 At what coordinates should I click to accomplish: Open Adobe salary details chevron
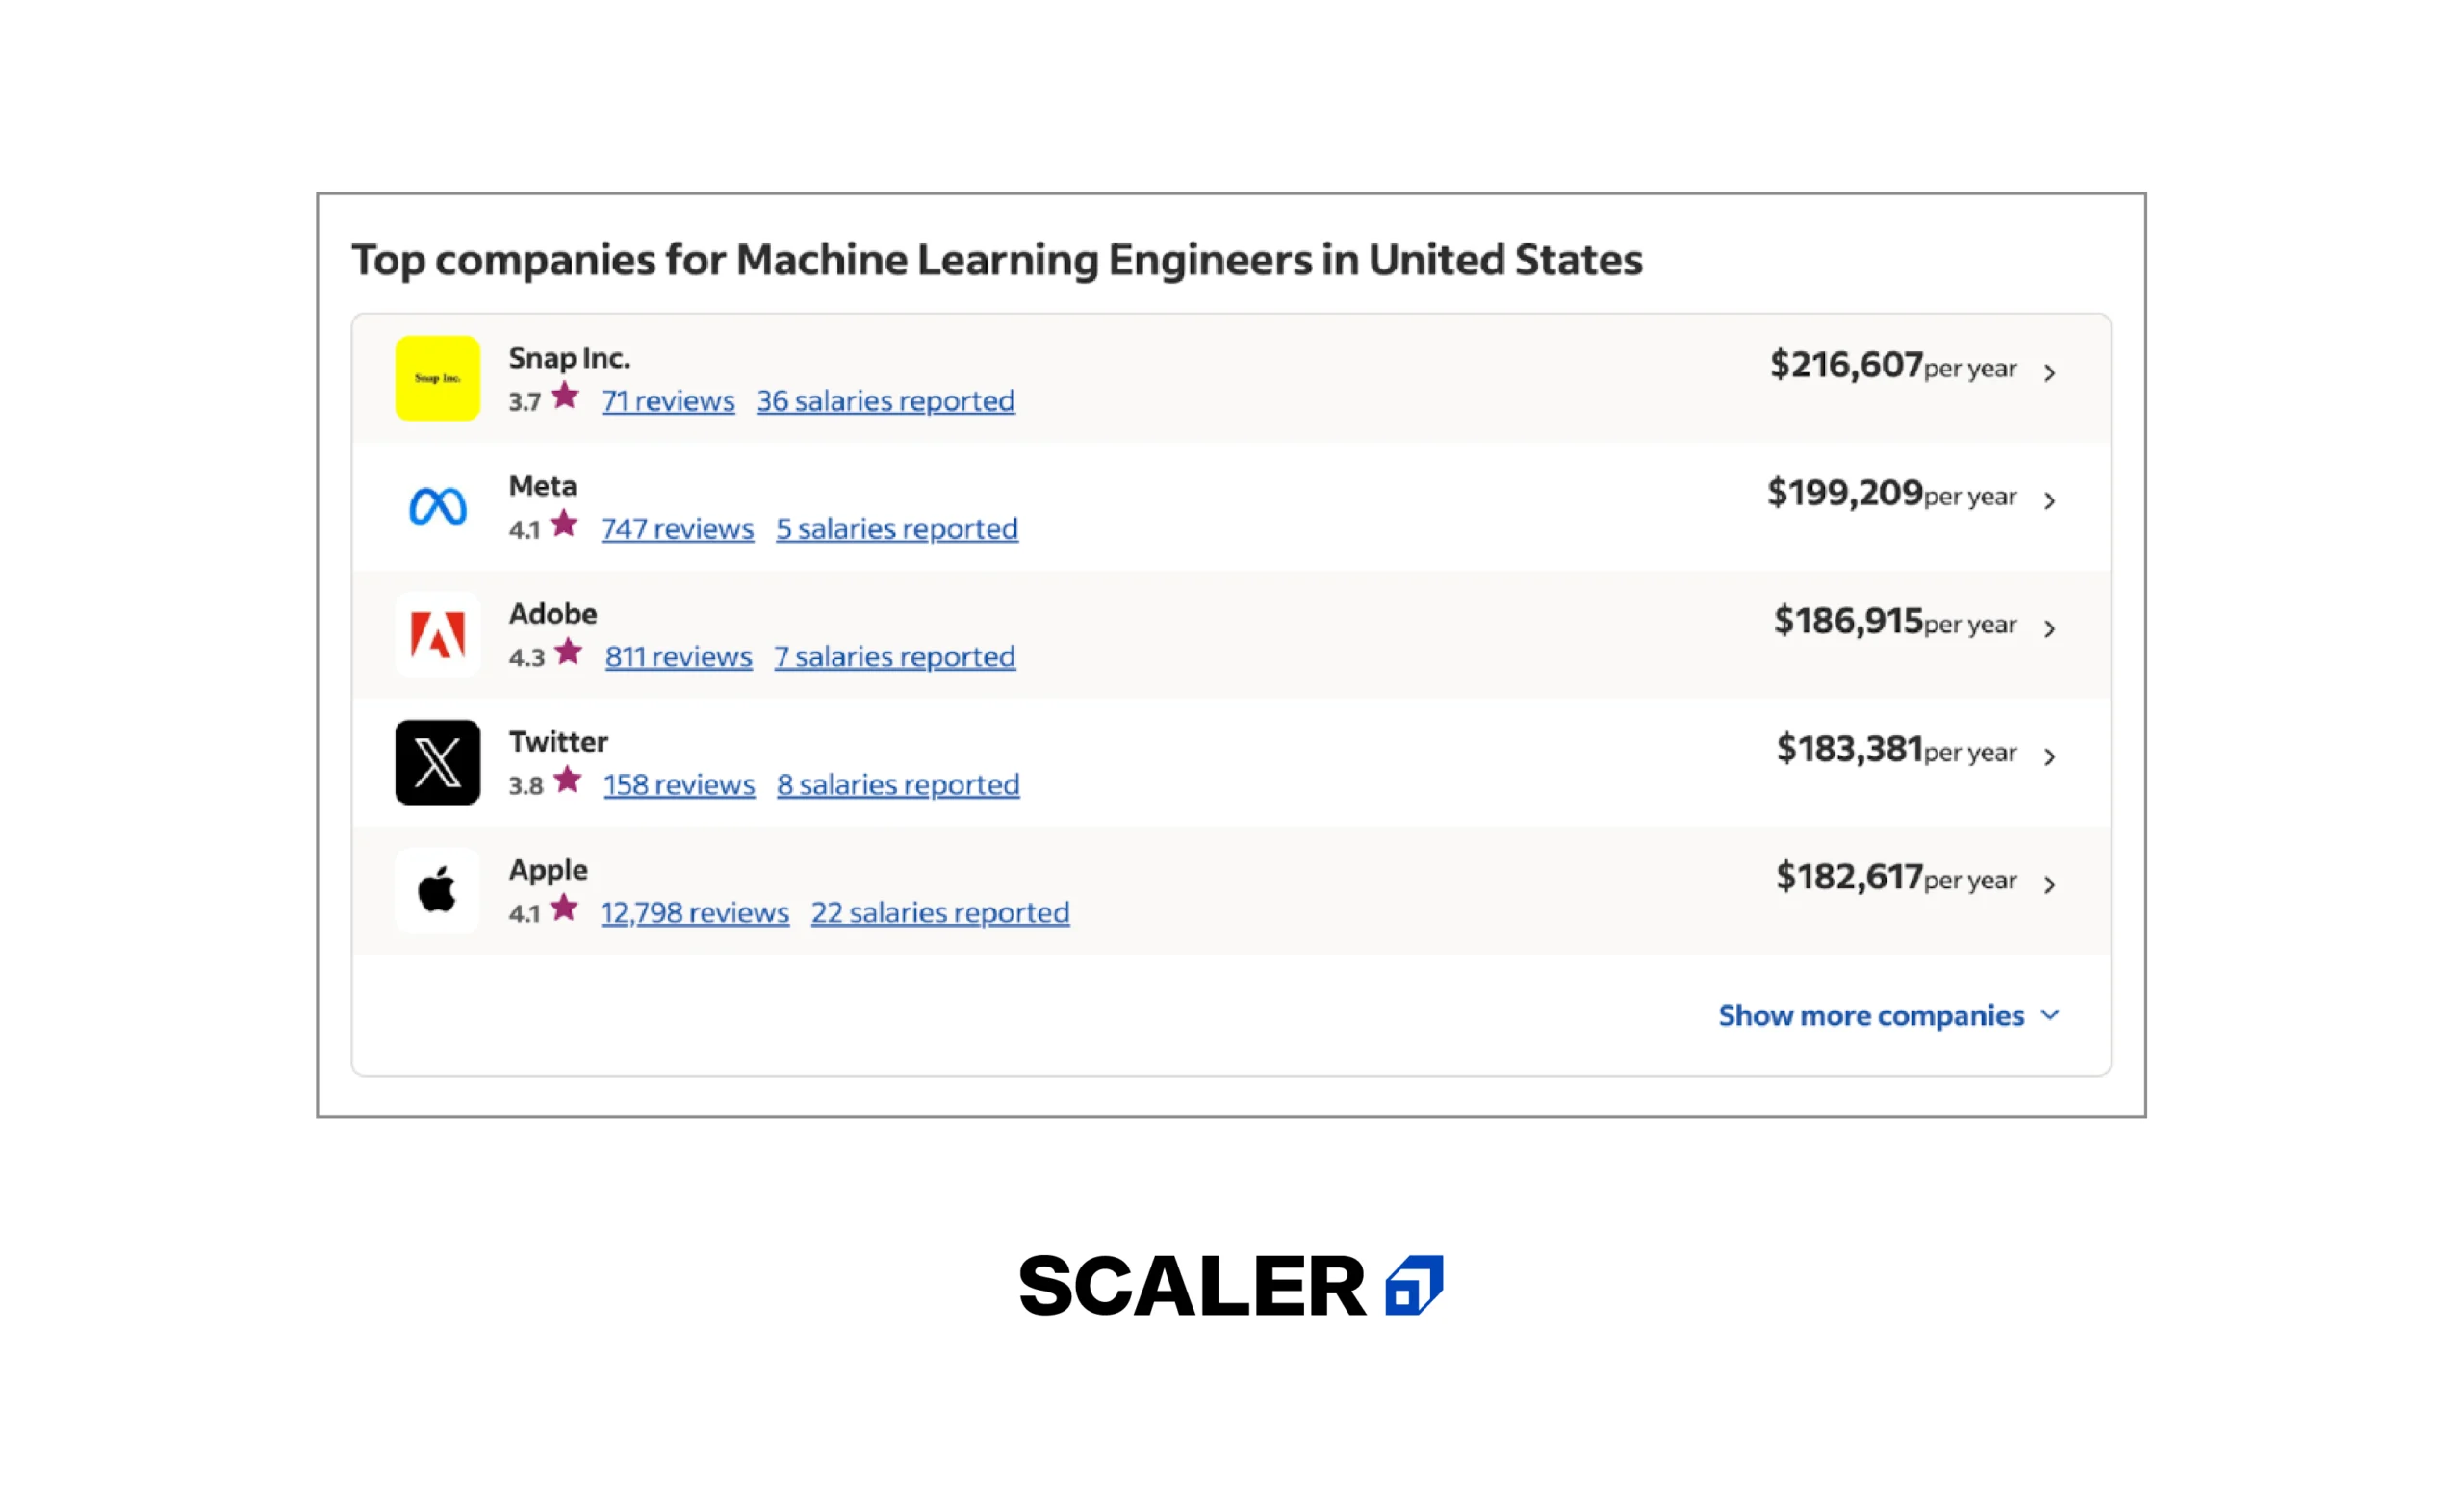coord(2049,629)
